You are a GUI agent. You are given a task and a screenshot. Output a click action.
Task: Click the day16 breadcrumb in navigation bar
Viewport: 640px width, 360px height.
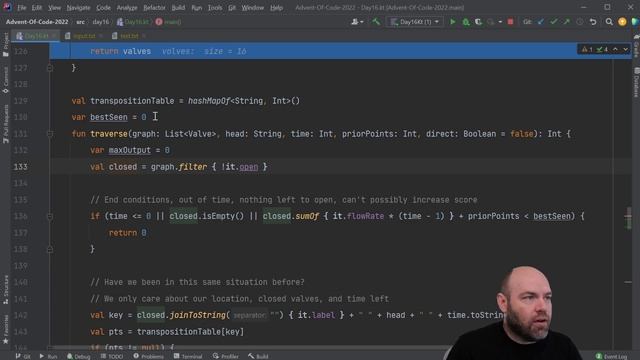(100, 22)
